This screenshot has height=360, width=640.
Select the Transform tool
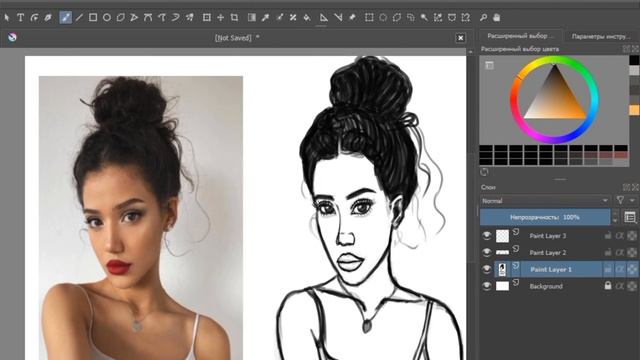pyautogui.click(x=207, y=18)
